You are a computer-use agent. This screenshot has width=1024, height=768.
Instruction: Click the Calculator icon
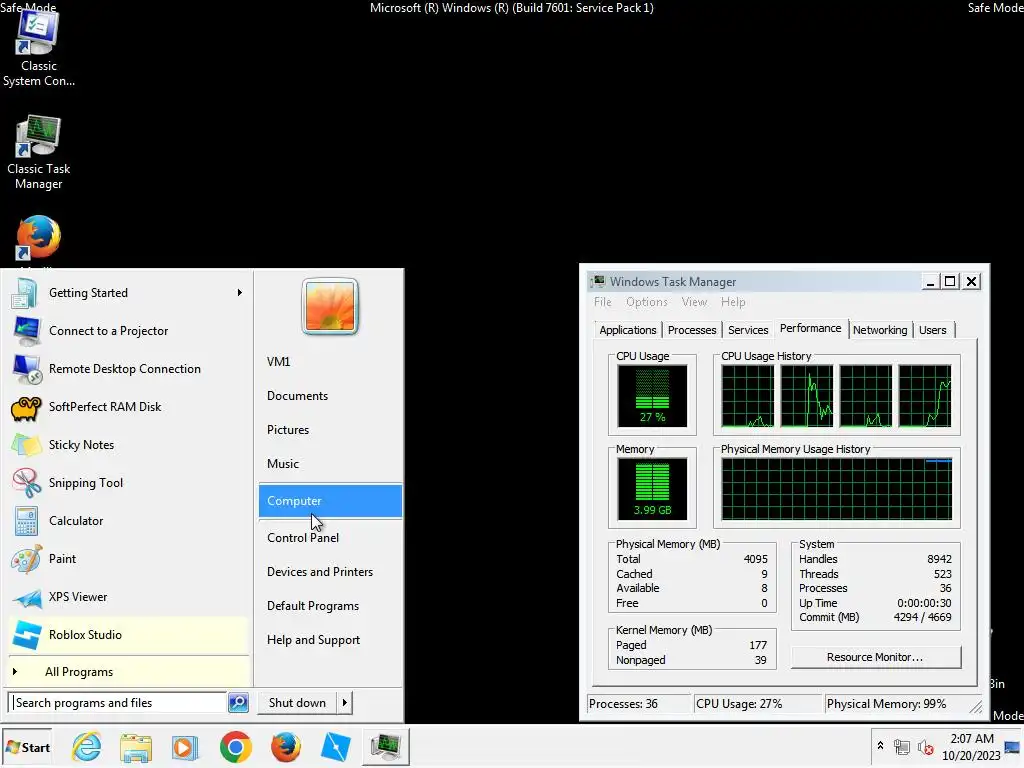[26, 521]
